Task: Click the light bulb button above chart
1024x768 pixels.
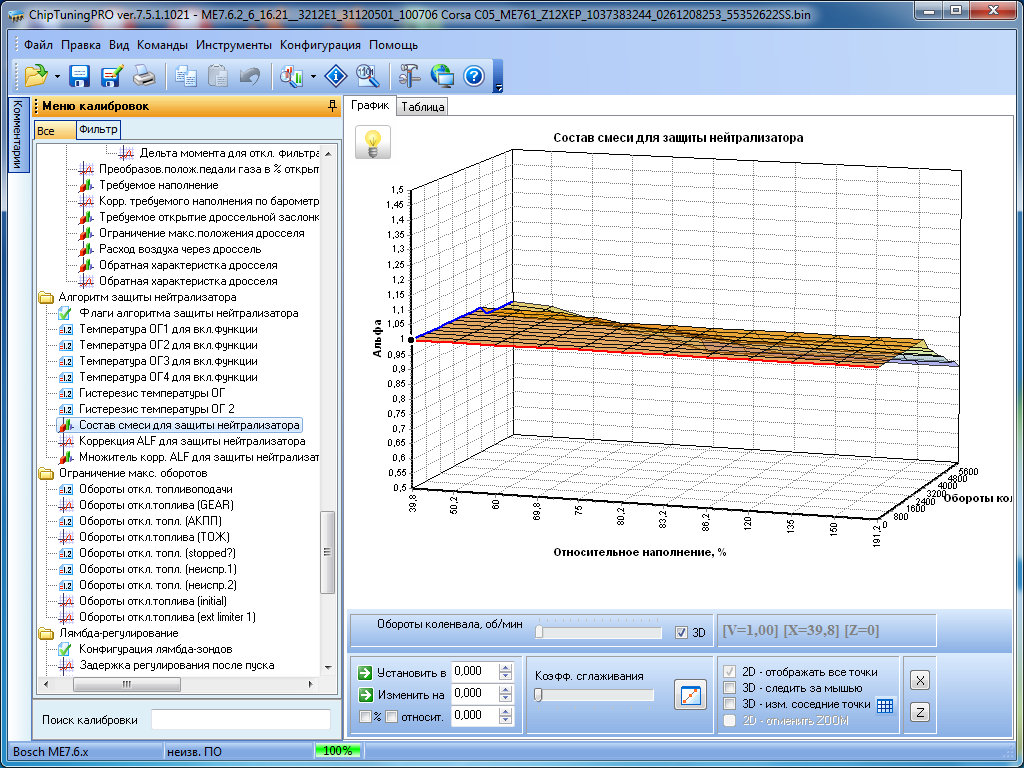Action: (374, 142)
